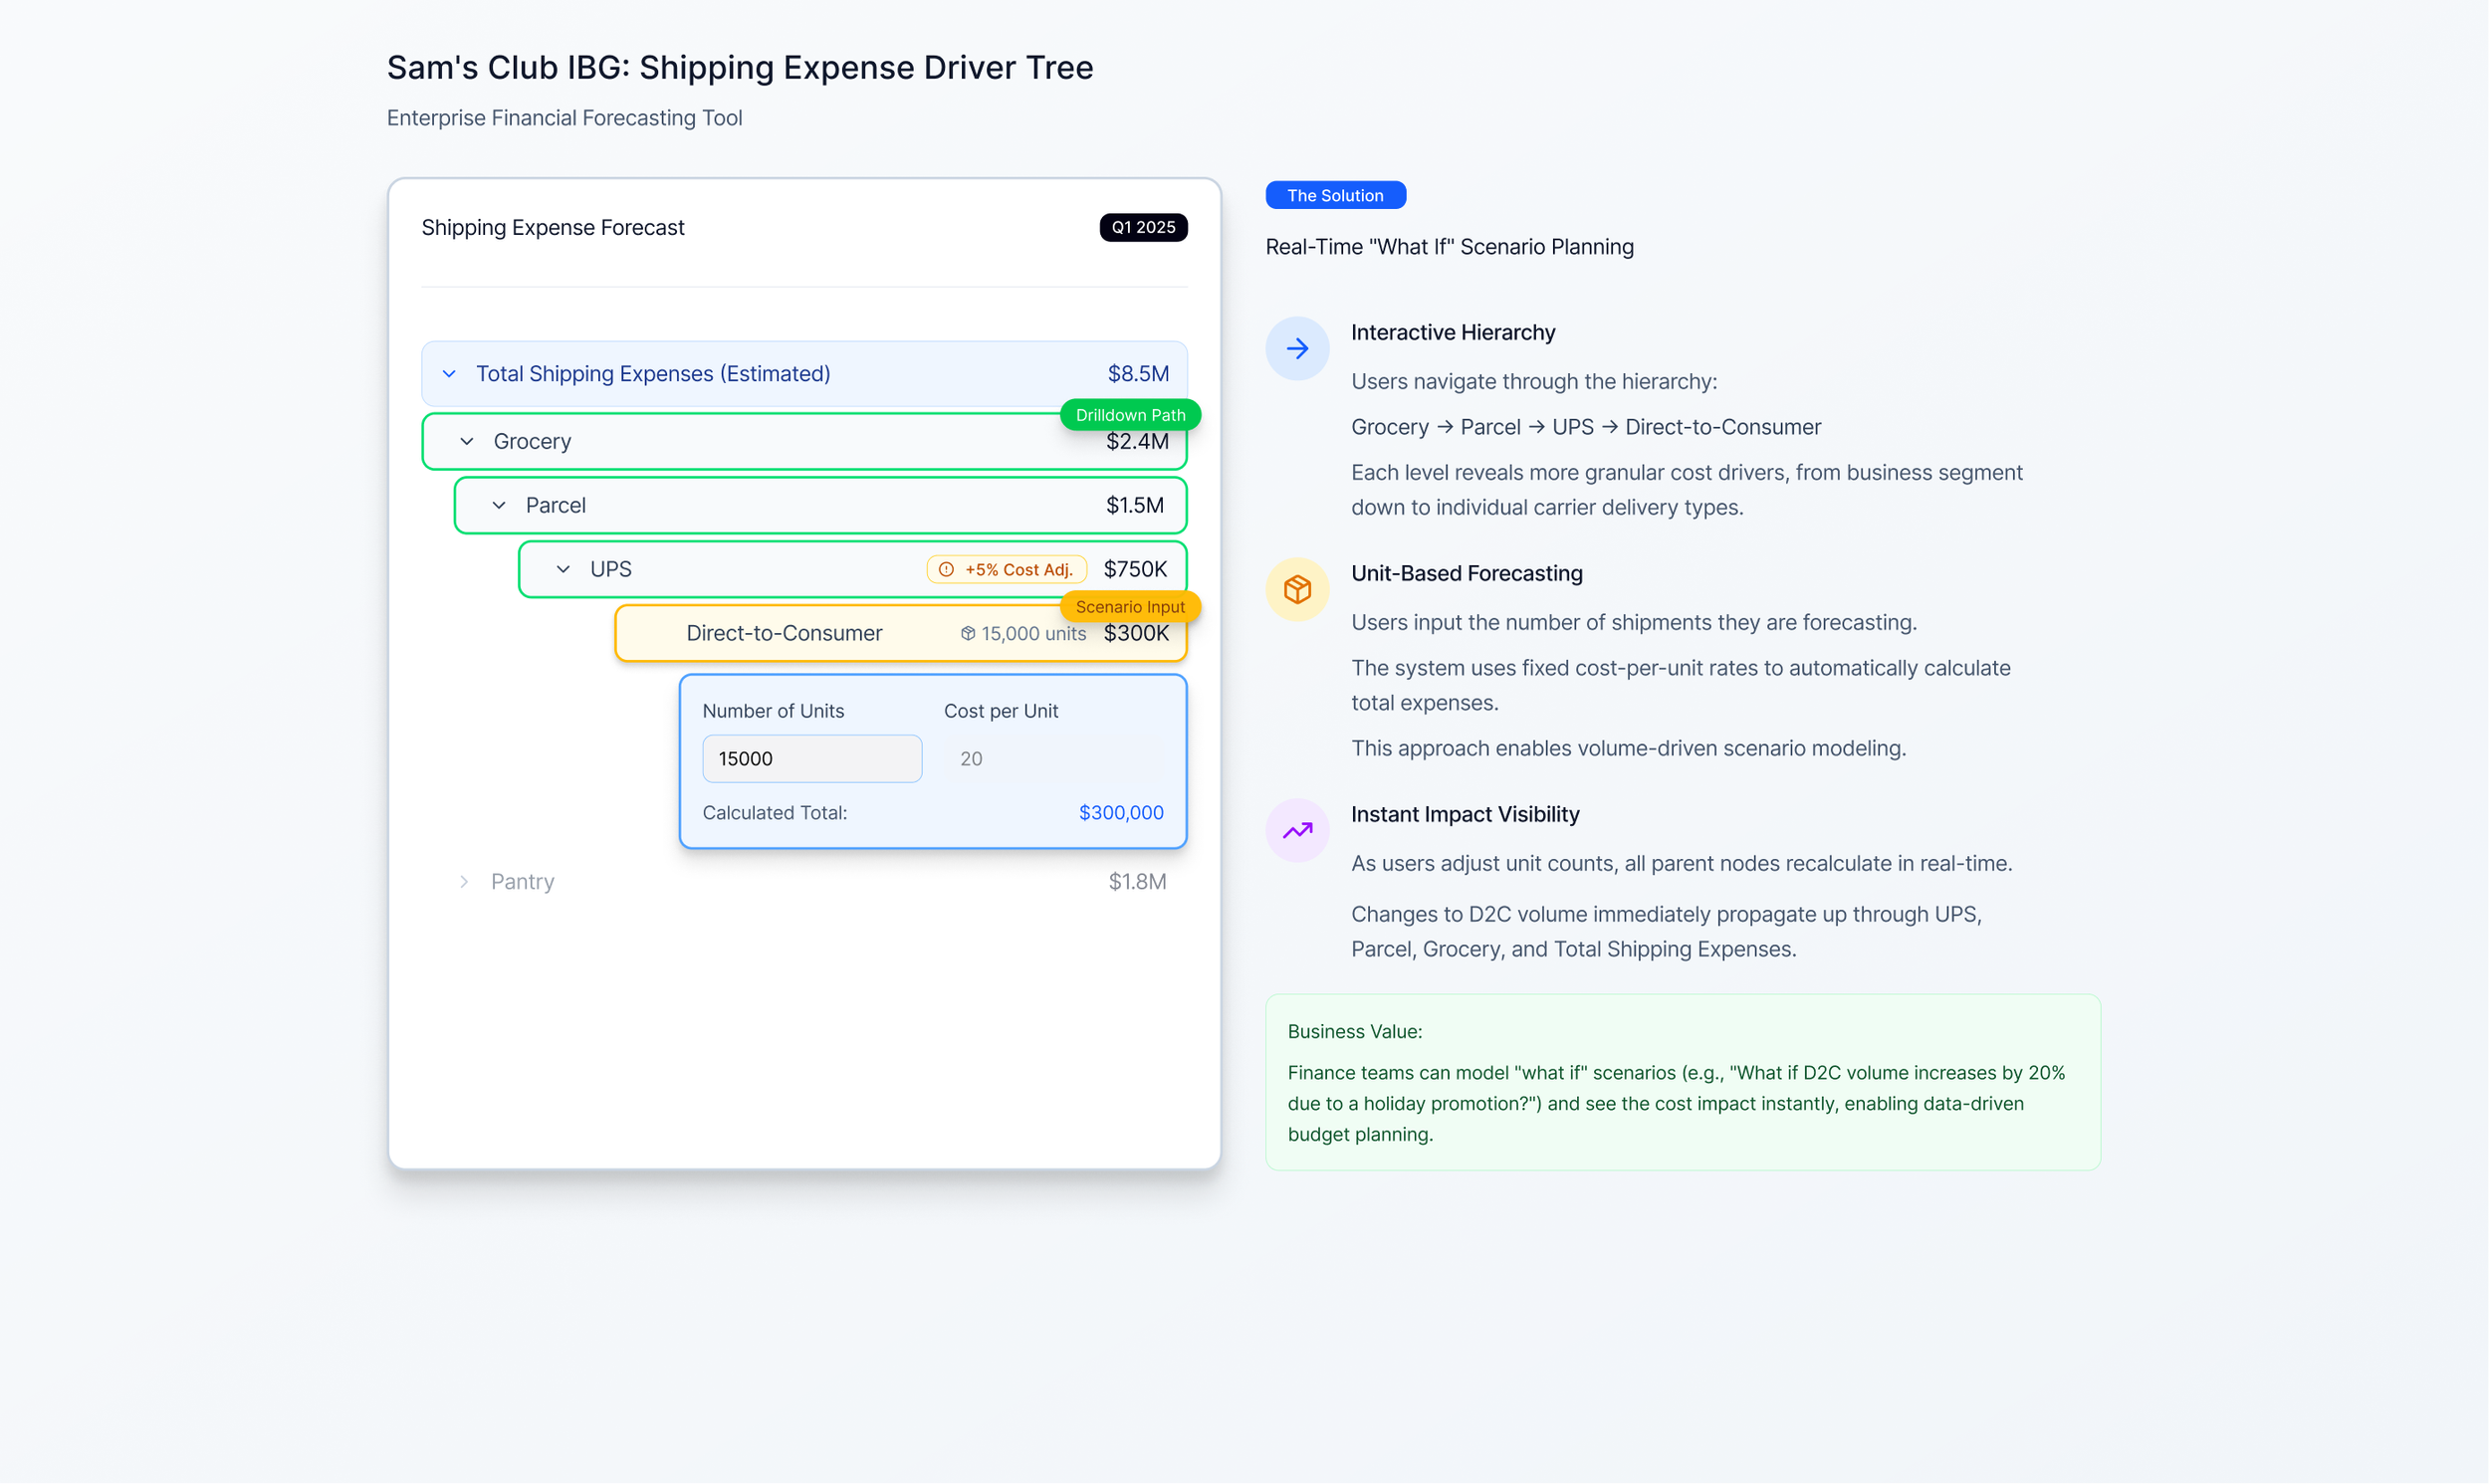Click the purple trending-up Instant Impact icon
This screenshot has height=1484, width=2489.
coord(1297,830)
